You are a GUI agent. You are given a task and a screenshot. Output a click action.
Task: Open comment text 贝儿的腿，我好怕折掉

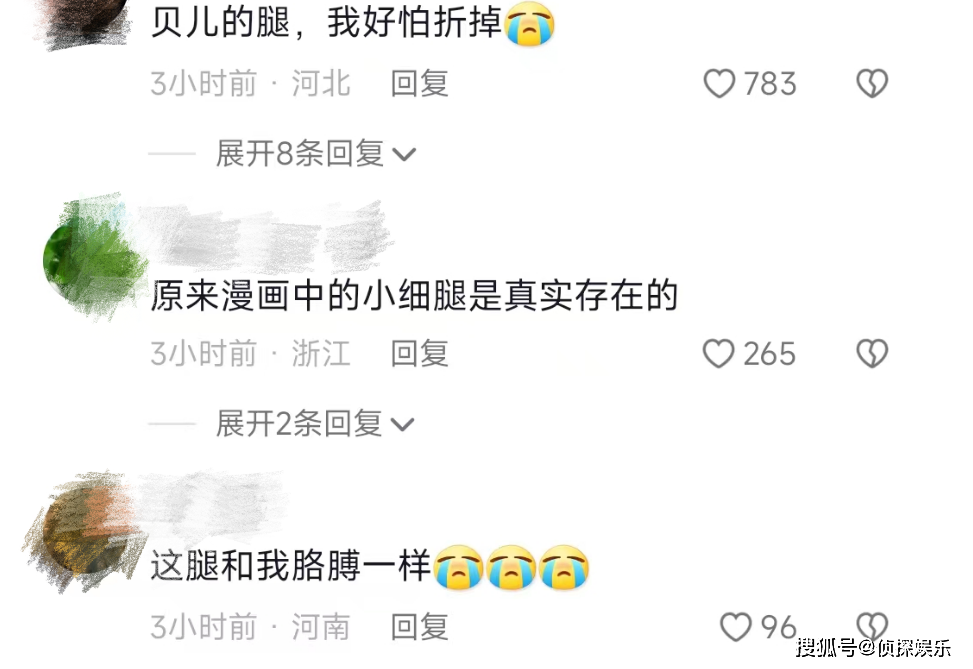pyautogui.click(x=326, y=23)
